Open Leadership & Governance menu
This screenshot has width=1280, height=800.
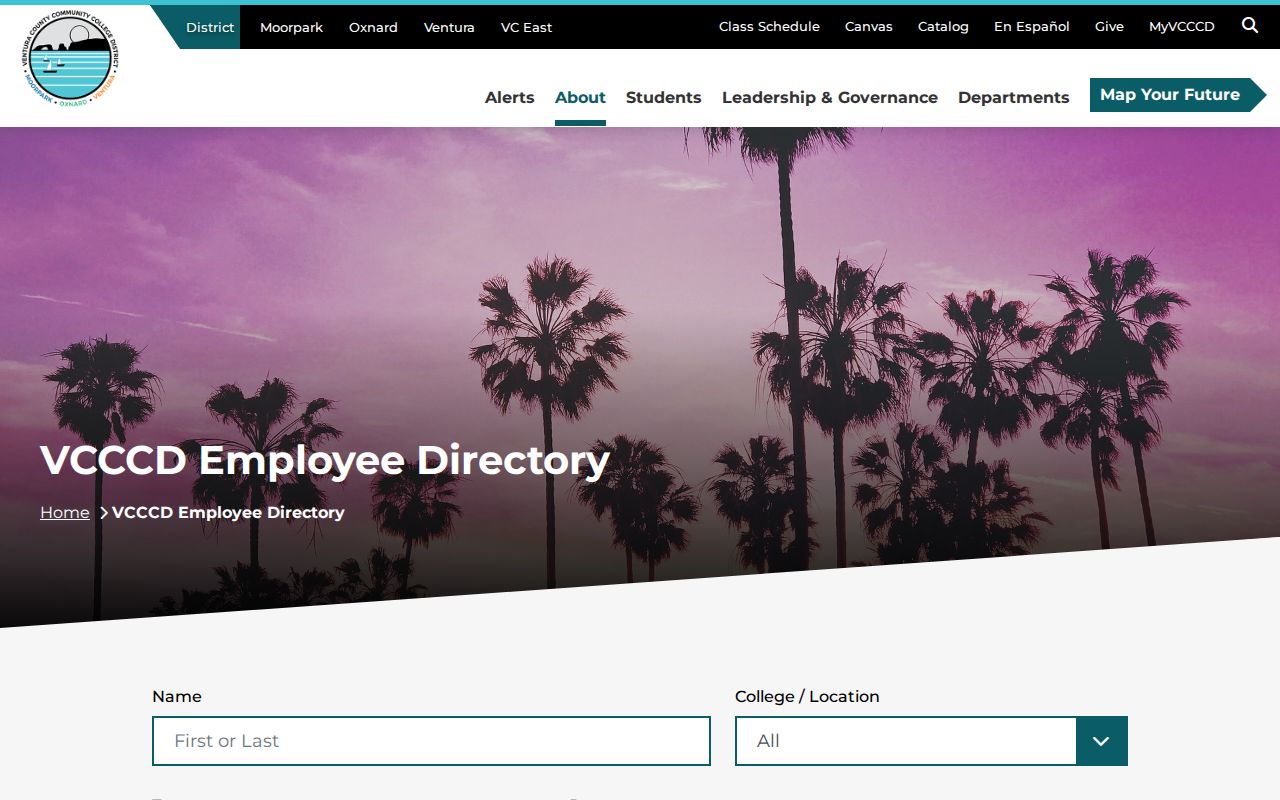[x=830, y=97]
